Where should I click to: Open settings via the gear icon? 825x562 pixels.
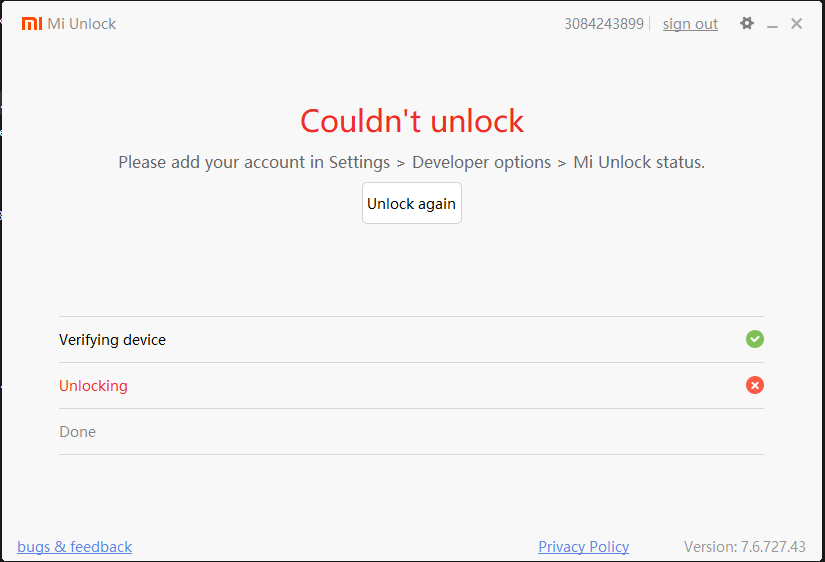[747, 23]
